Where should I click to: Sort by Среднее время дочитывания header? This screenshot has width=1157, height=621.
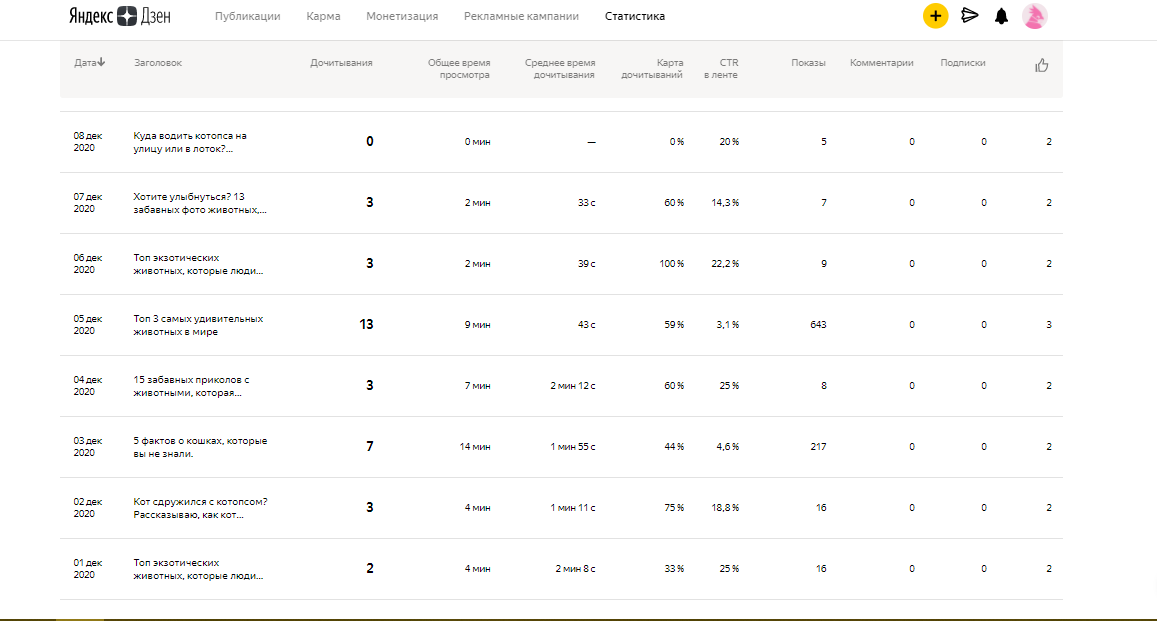[559, 69]
